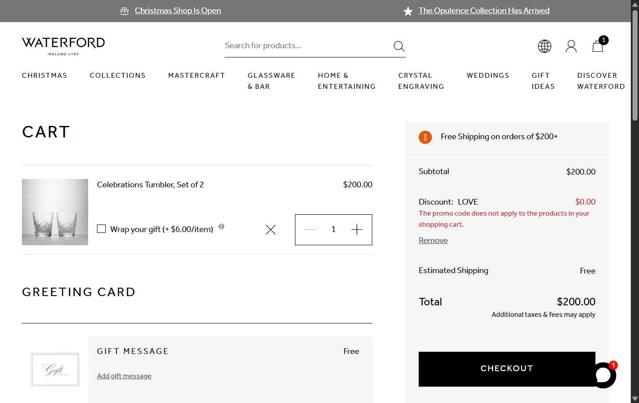Open the chat bubble widget
Image resolution: width=639 pixels, height=403 pixels.
(602, 375)
